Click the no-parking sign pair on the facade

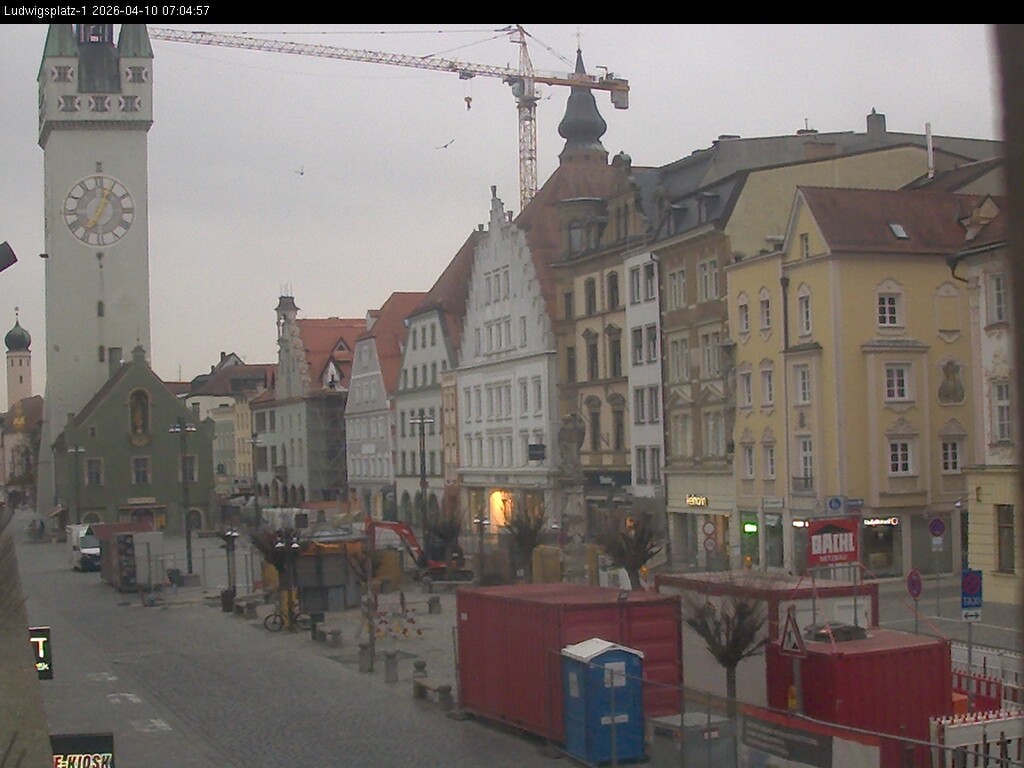click(709, 535)
